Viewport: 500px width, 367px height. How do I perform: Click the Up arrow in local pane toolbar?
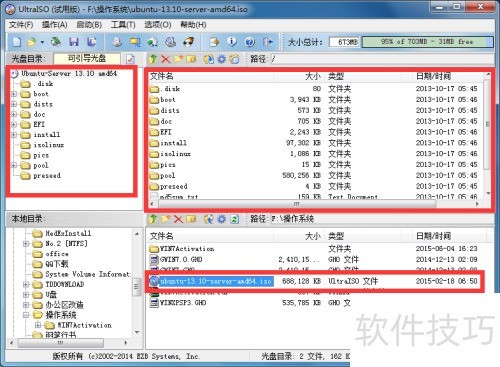click(x=153, y=219)
